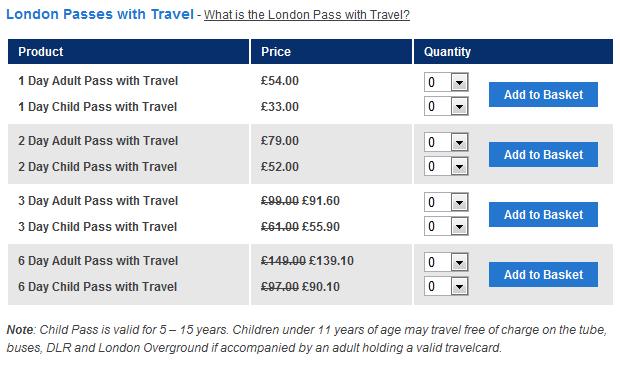
Task: Add 1 Day passes to basket
Action: 543,94
